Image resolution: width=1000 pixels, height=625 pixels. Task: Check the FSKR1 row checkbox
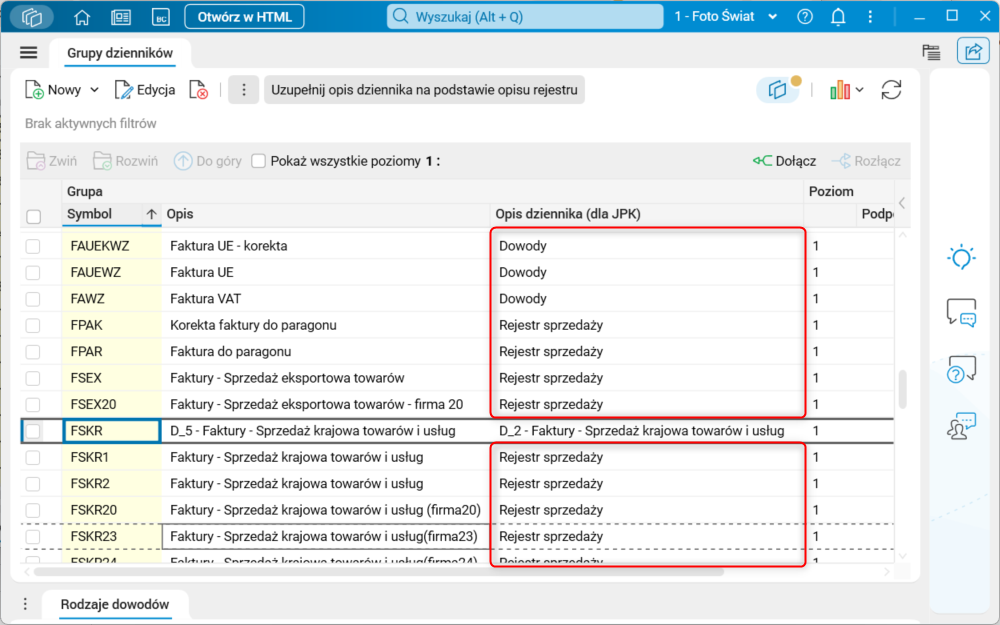[x=33, y=457]
